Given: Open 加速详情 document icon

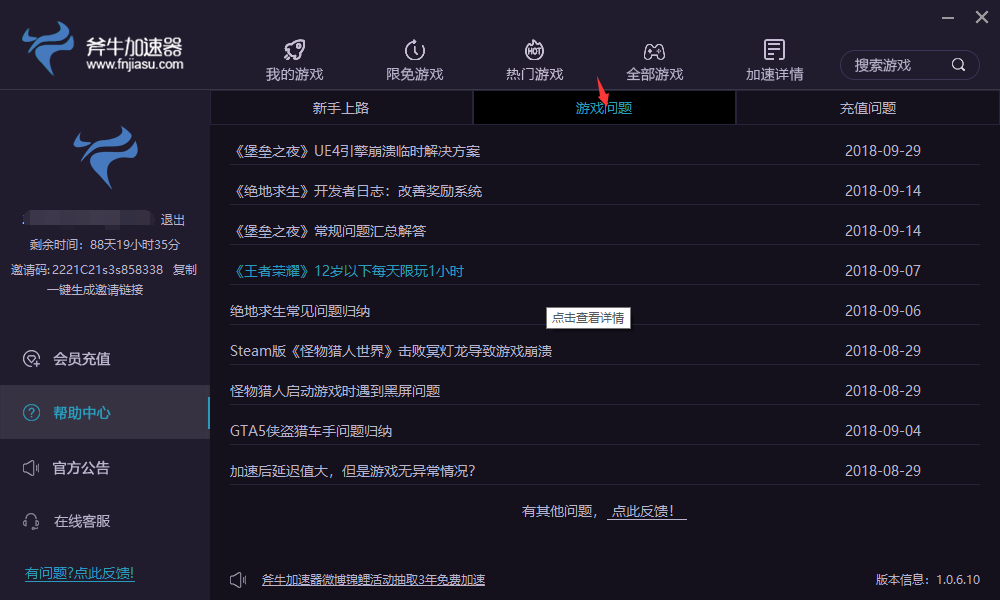Looking at the screenshot, I should click(x=774, y=50).
